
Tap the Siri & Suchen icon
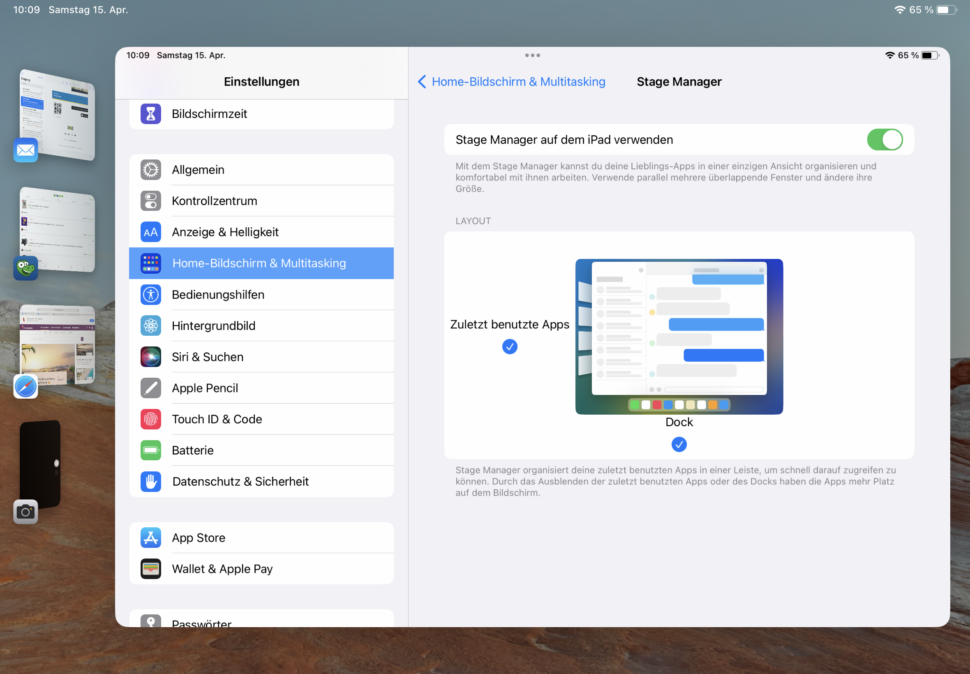pyautogui.click(x=150, y=357)
